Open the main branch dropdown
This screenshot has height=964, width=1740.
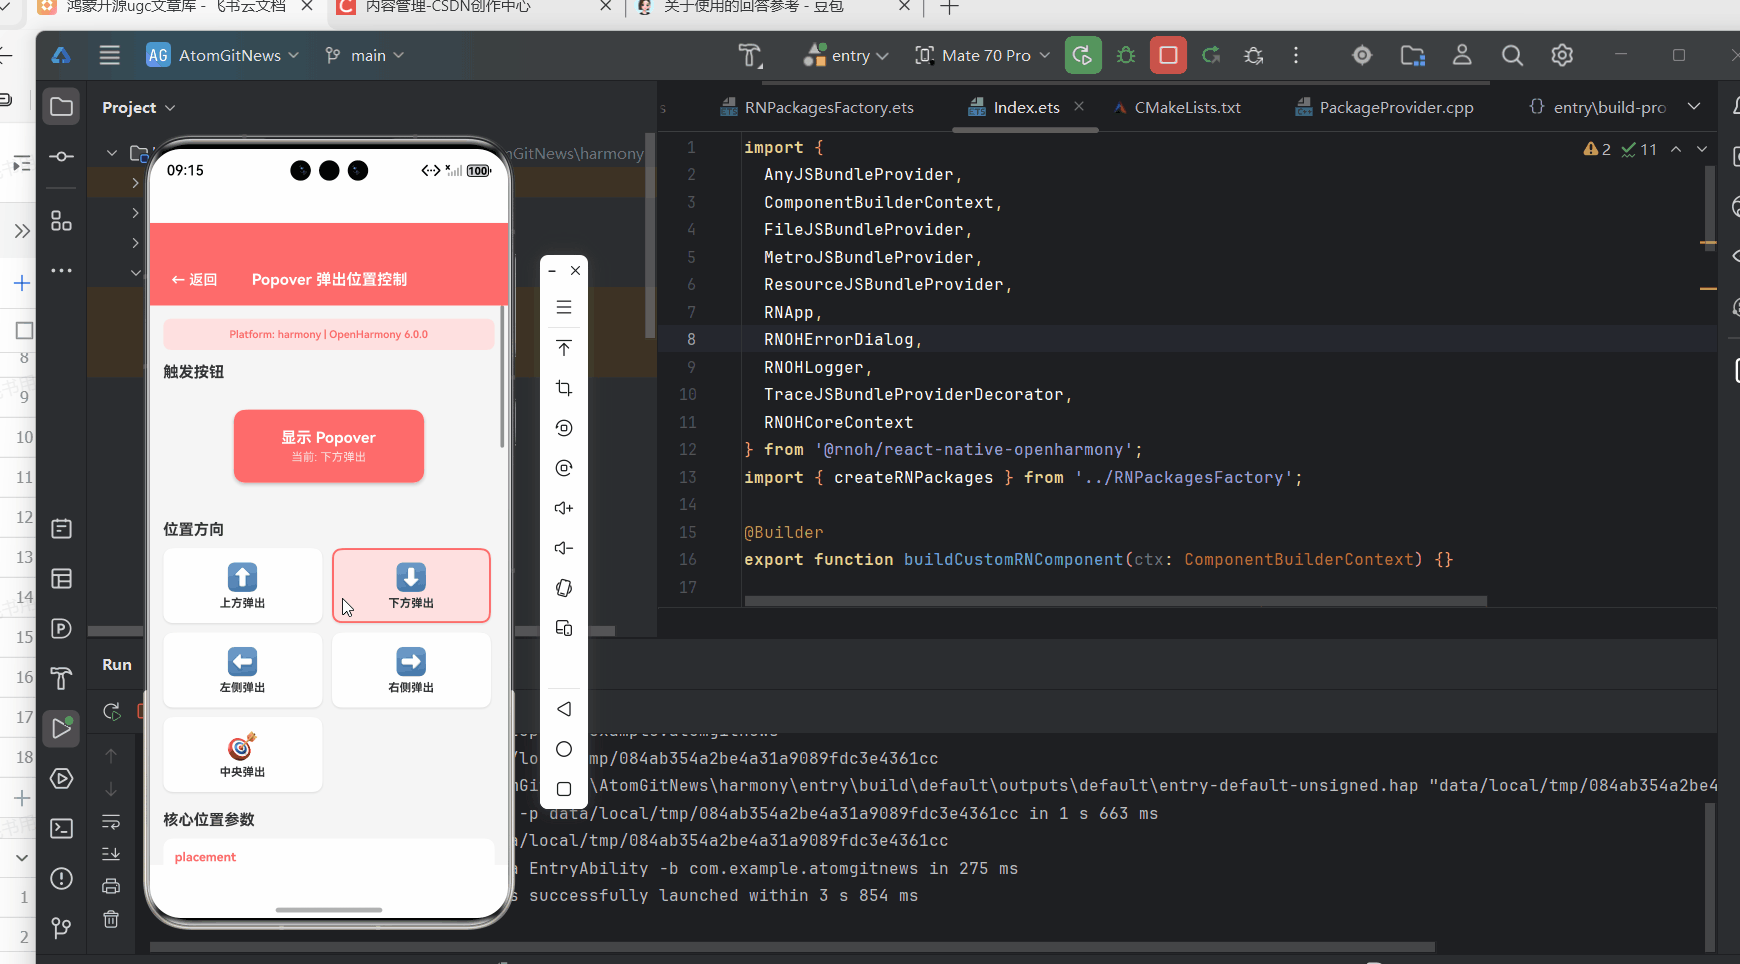(364, 55)
